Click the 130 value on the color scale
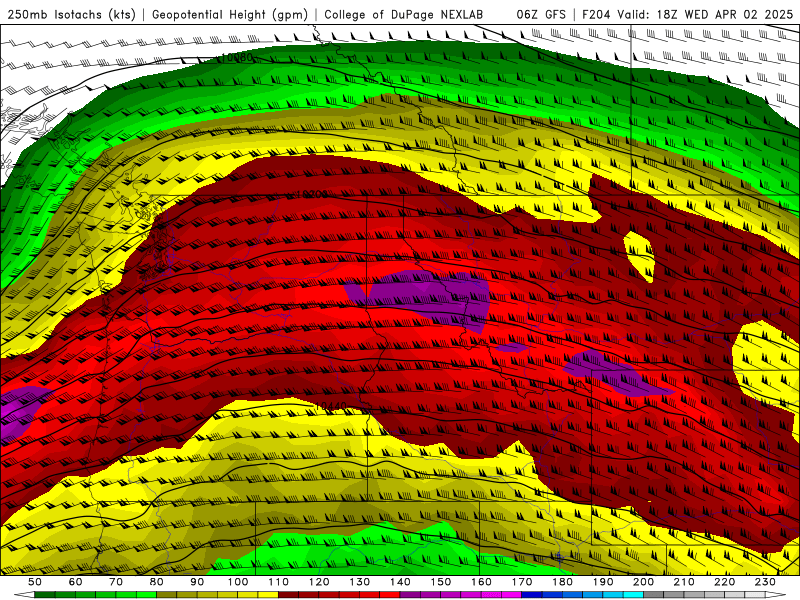800x600 pixels. 360,582
